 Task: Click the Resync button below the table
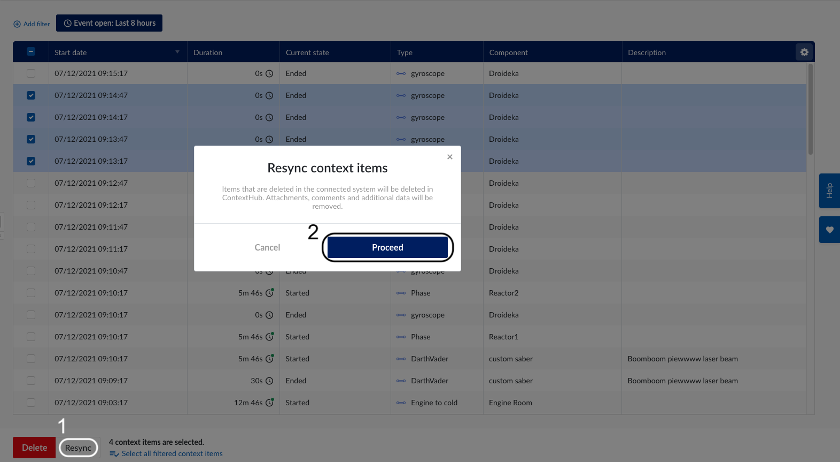pyautogui.click(x=78, y=448)
